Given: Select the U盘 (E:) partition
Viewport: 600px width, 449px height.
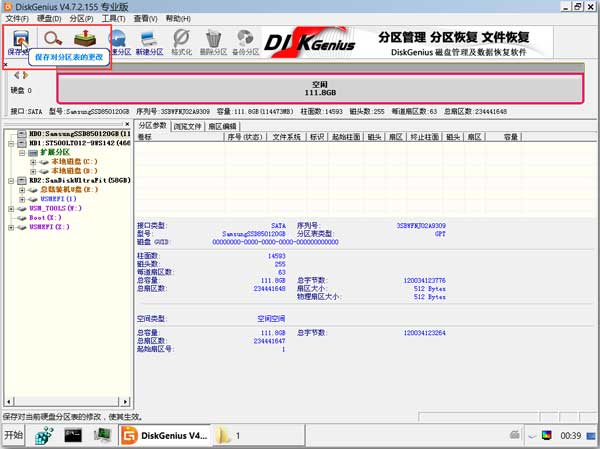Looking at the screenshot, I should coord(69,189).
